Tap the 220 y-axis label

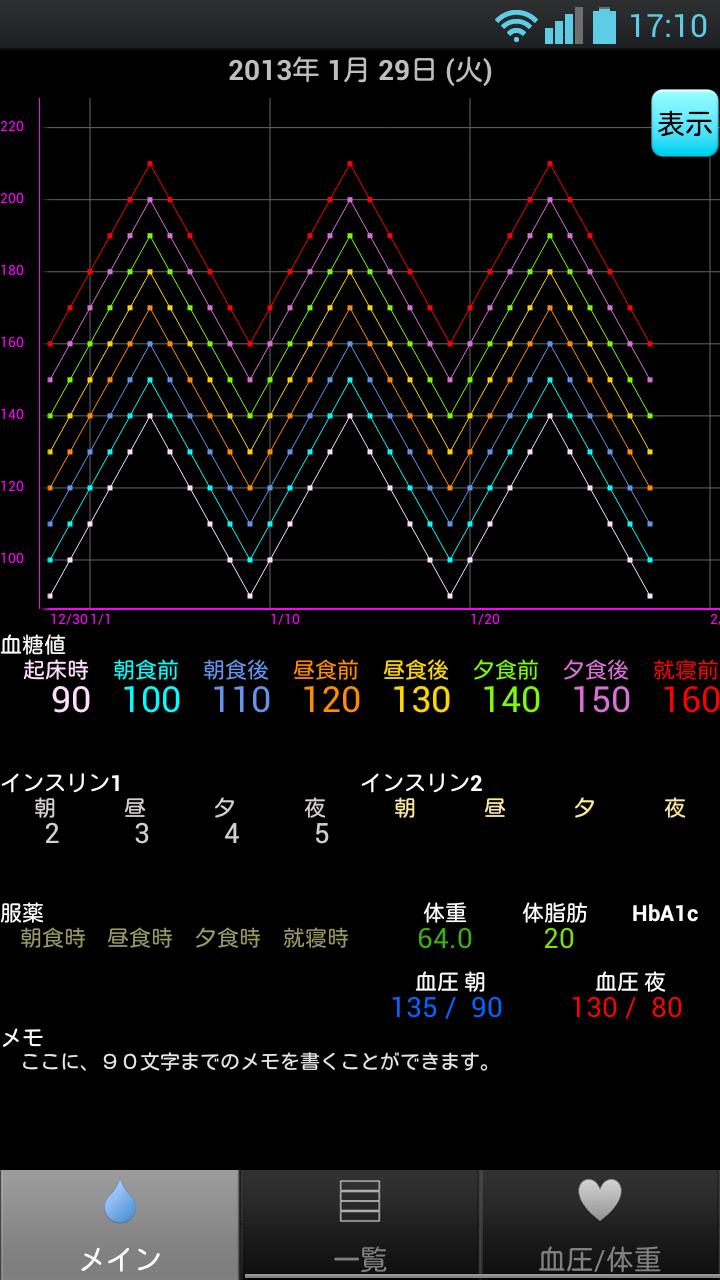click(x=12, y=126)
